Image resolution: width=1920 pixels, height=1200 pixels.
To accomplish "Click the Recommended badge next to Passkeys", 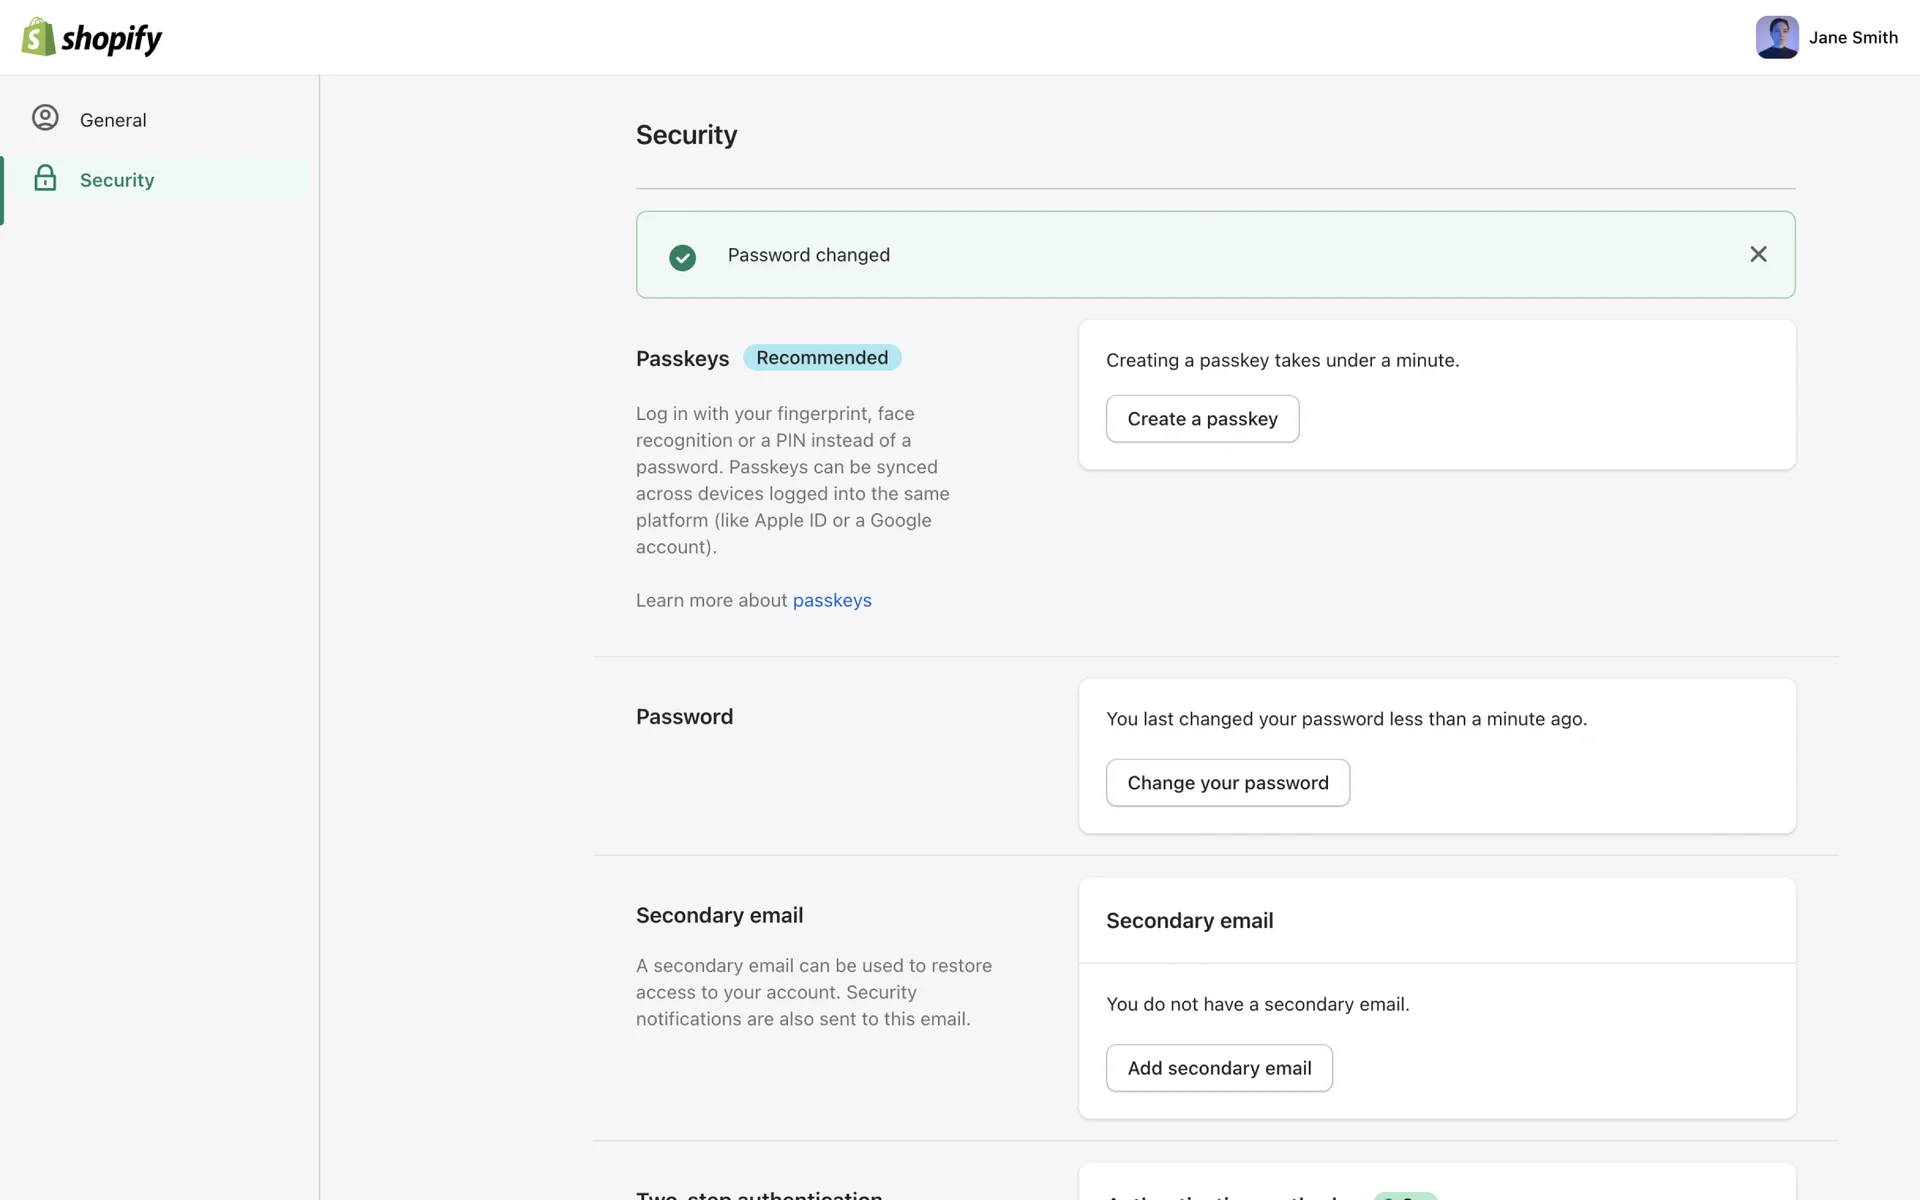I will [x=821, y=358].
